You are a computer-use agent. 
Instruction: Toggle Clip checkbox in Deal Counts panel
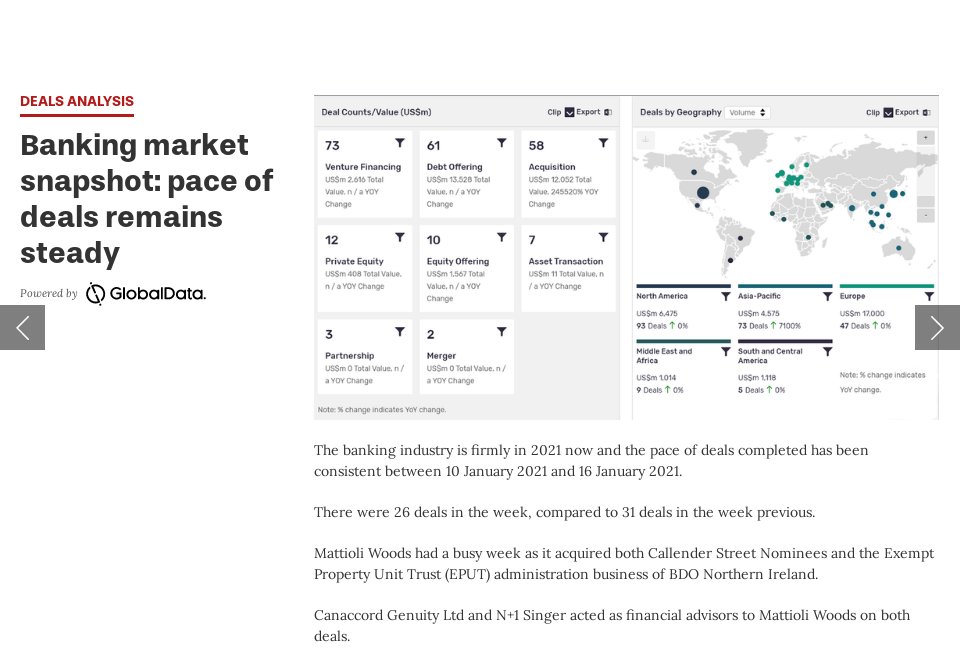tap(569, 112)
